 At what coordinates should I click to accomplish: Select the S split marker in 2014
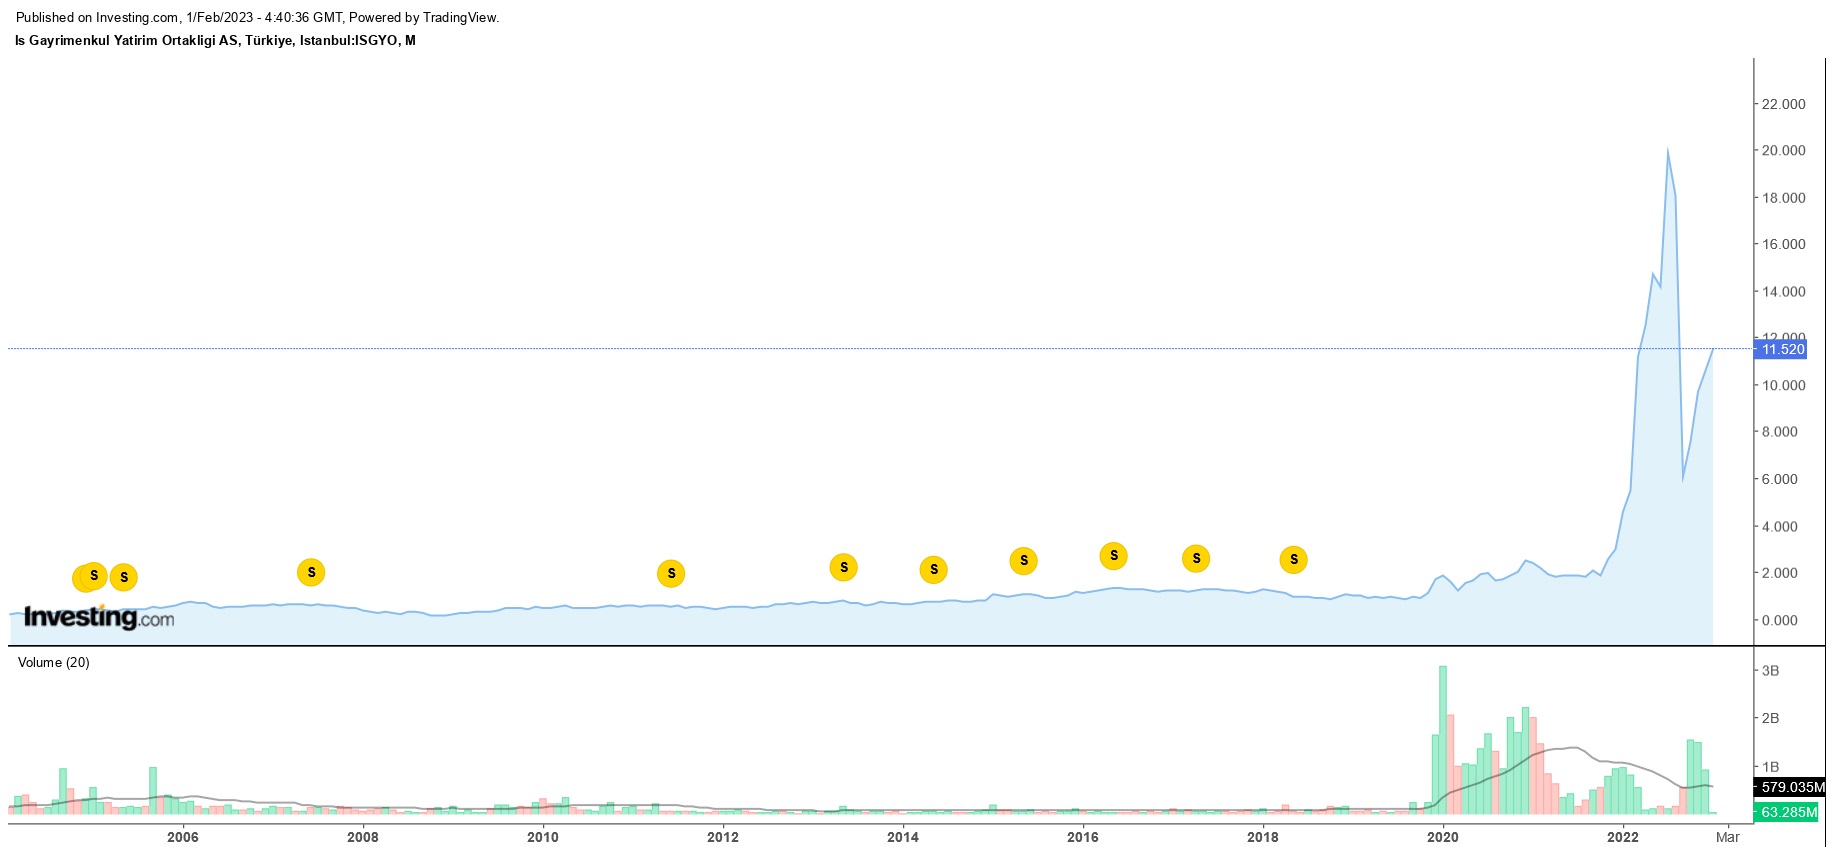click(934, 569)
